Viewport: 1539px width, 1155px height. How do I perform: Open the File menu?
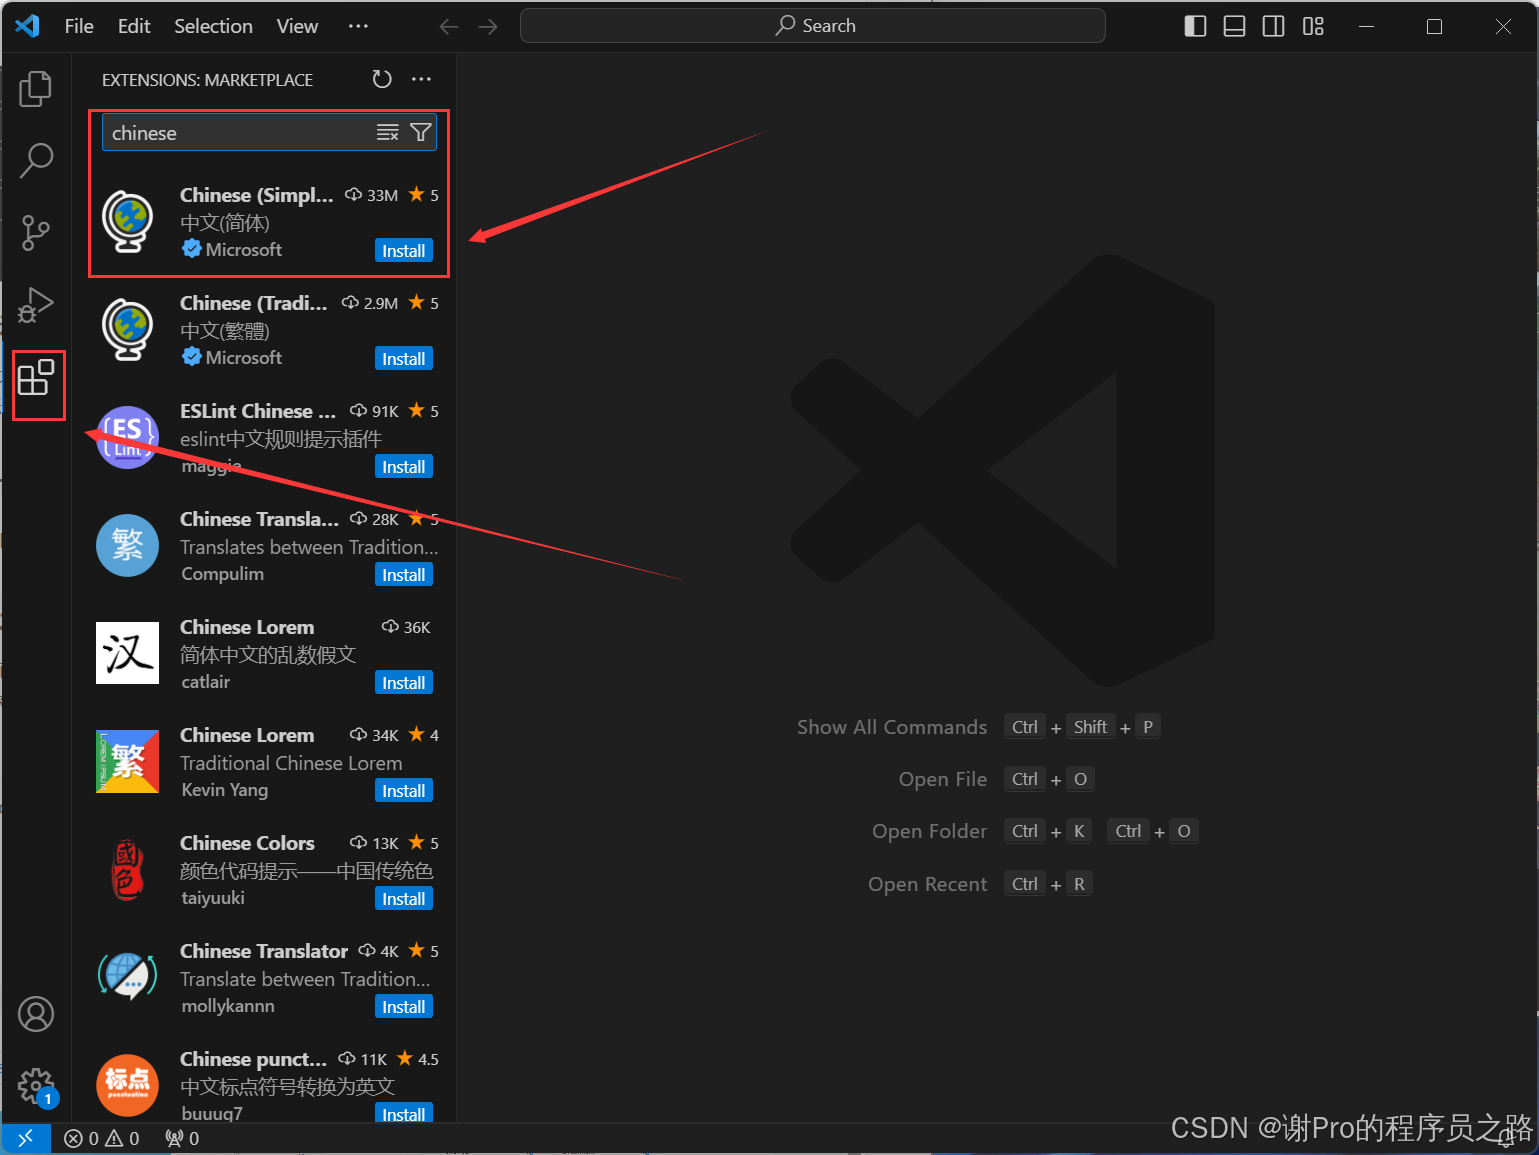[79, 26]
